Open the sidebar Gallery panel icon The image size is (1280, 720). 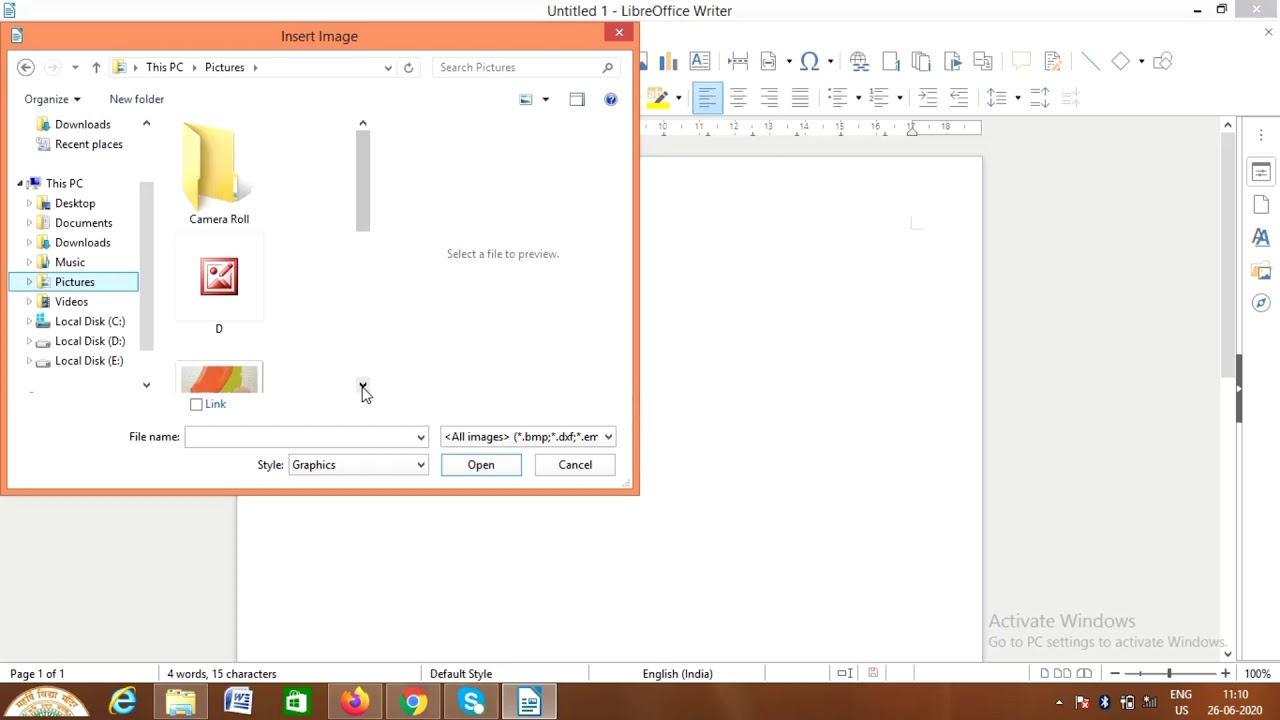point(1261,270)
